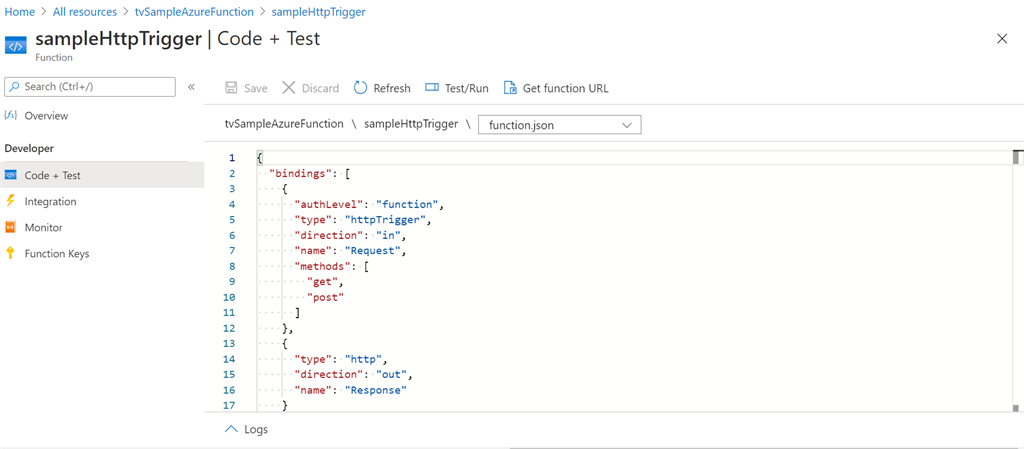Image resolution: width=1024 pixels, height=449 pixels.
Task: Close the Code + Test blade
Action: click(x=1002, y=39)
